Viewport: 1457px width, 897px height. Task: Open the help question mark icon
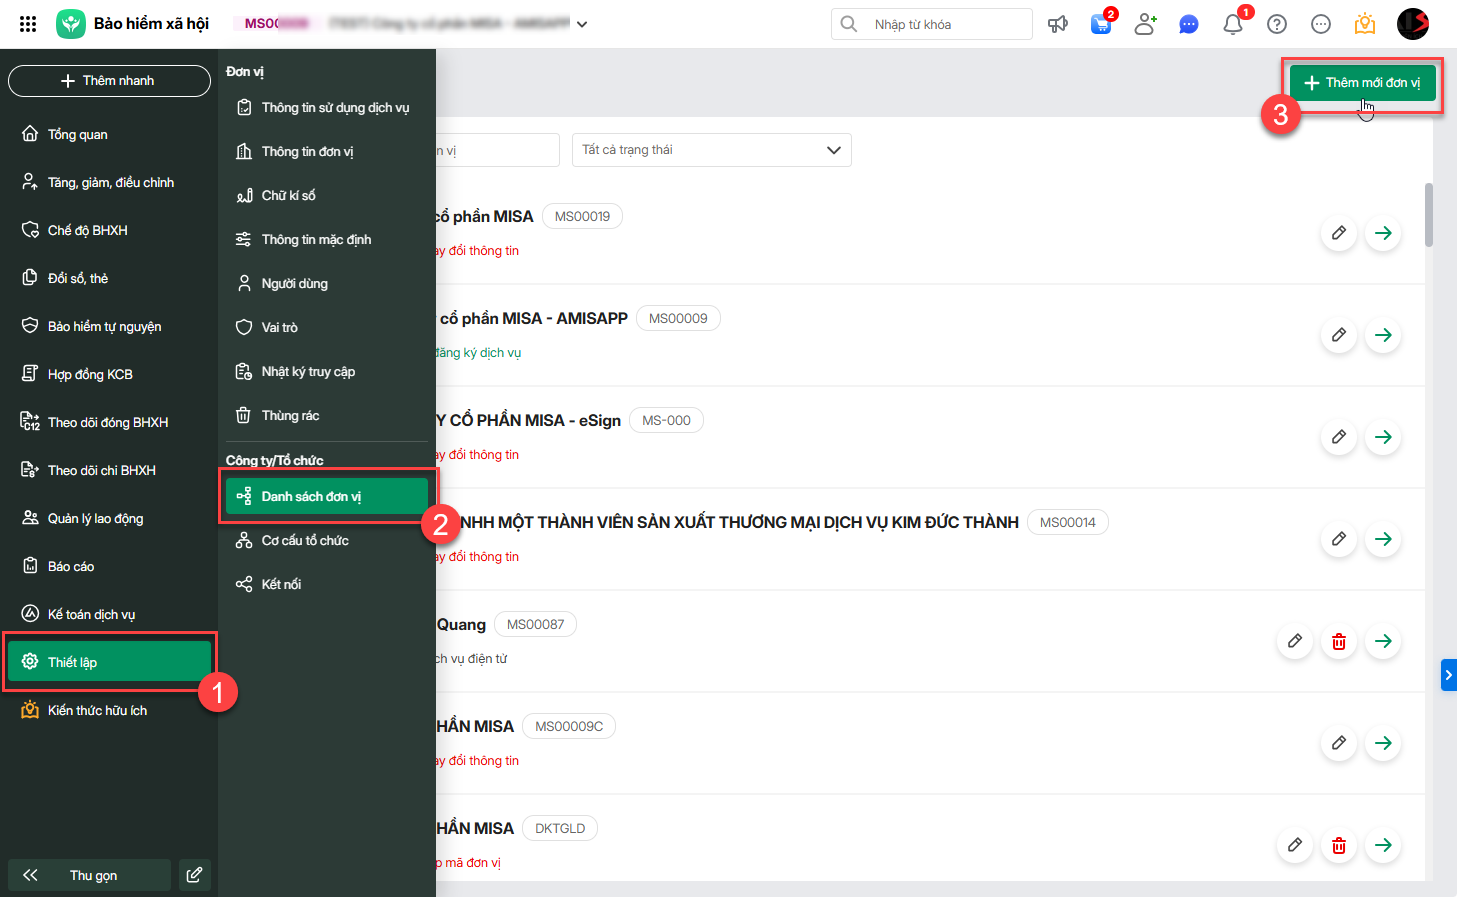(1277, 24)
